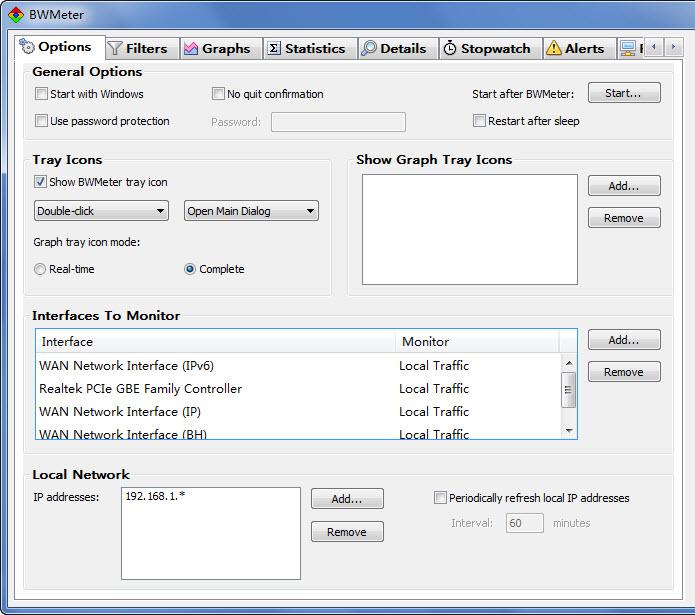Uncheck Show BWMeter tray icon
This screenshot has height=615, width=695.
[41, 182]
